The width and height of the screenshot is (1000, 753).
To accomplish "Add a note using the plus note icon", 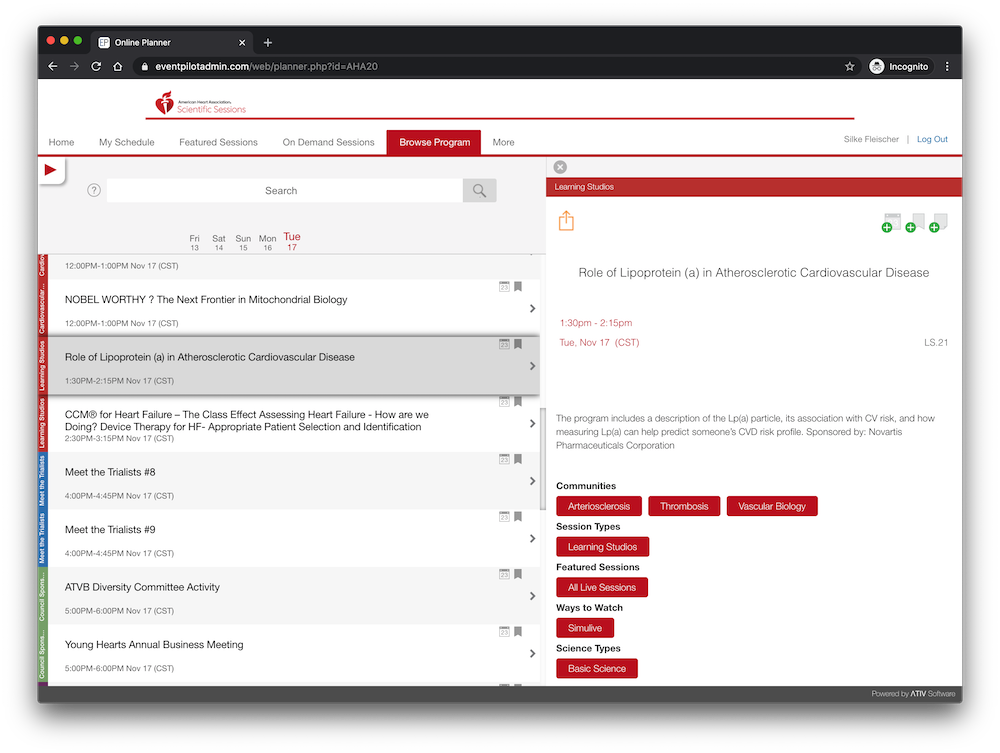I will (x=939, y=223).
